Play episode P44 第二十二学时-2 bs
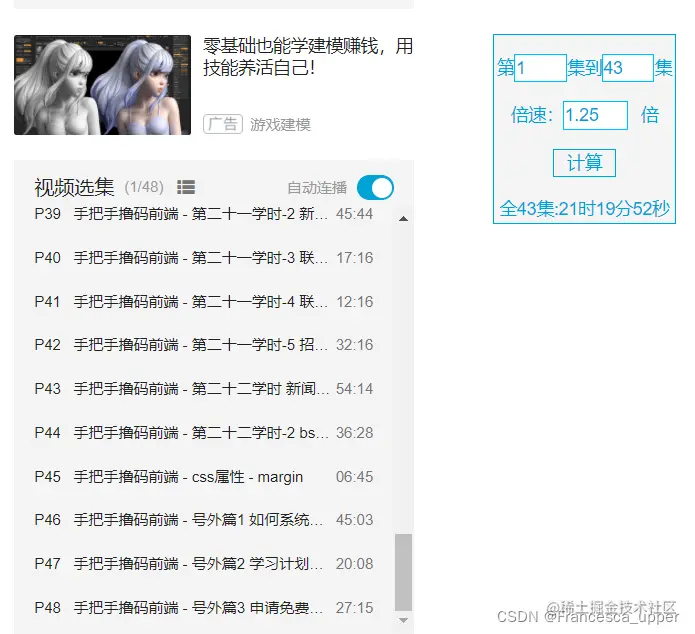Viewport: 695px width, 634px height. (204, 432)
